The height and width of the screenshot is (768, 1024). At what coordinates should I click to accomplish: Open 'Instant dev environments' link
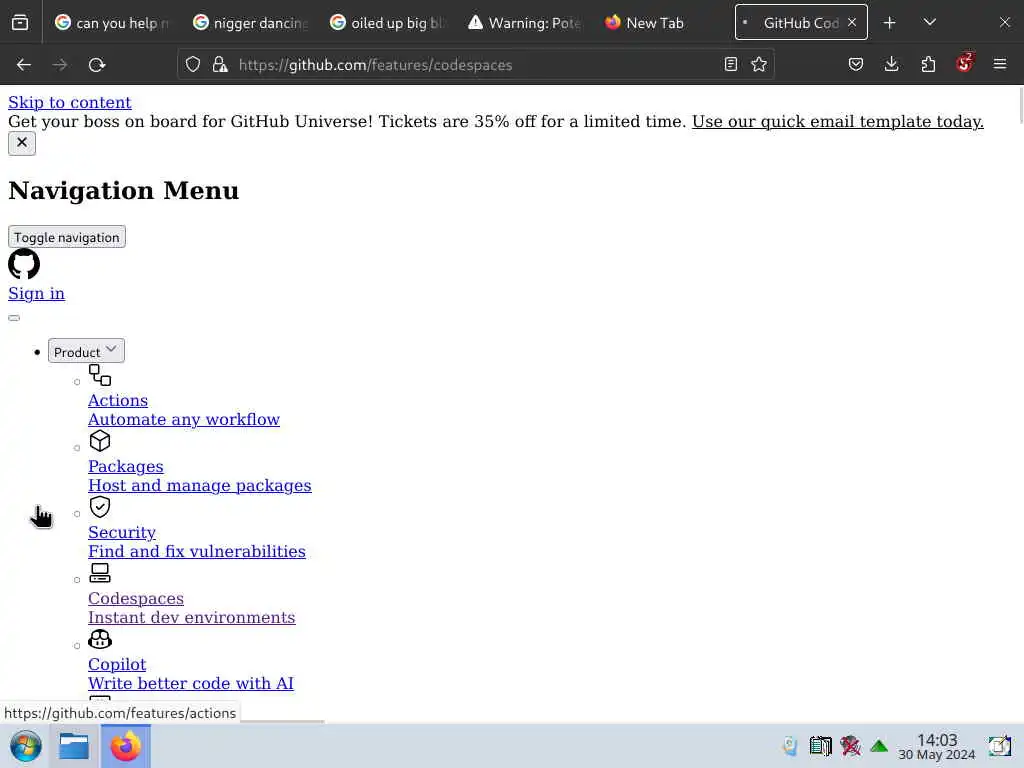coord(192,617)
